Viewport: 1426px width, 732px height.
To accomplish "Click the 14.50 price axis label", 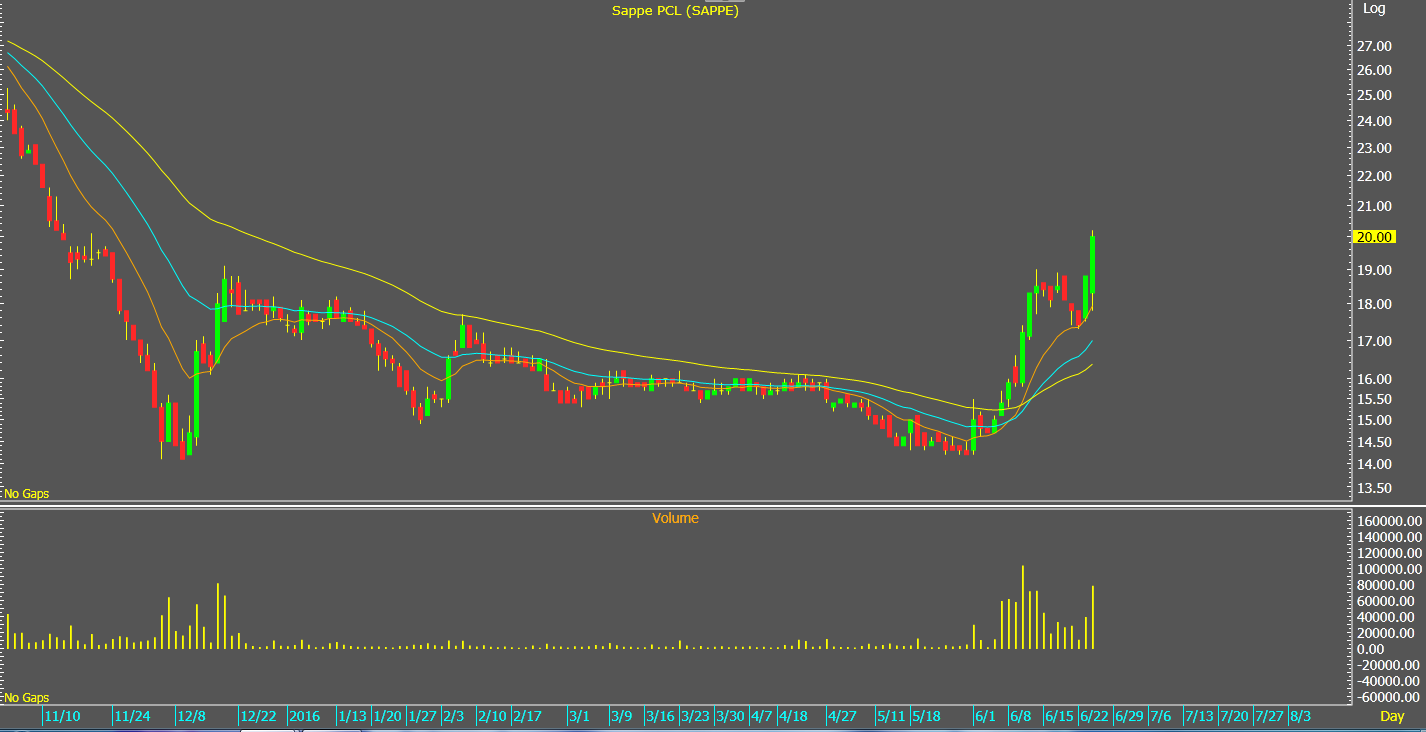I will 1375,442.
